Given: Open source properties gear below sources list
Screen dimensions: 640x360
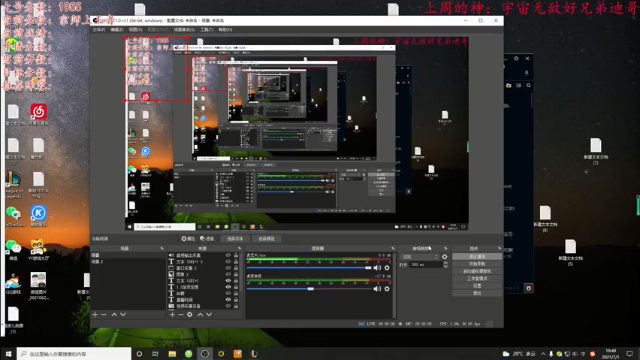Looking at the screenshot, I should 189,315.
